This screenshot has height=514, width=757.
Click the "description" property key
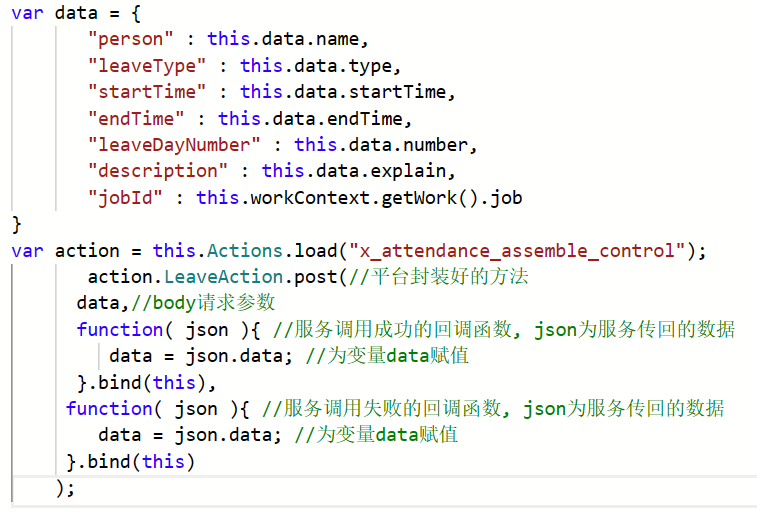158,170
